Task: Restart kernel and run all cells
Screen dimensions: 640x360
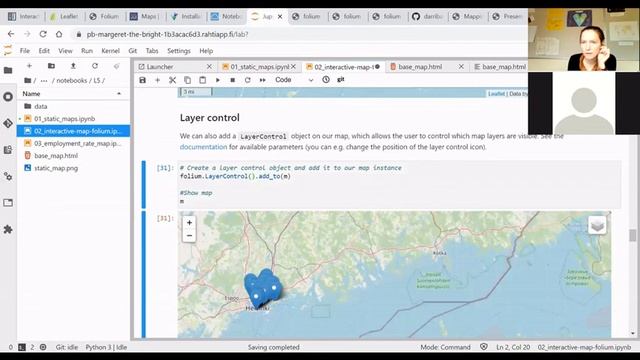Action: (262, 80)
